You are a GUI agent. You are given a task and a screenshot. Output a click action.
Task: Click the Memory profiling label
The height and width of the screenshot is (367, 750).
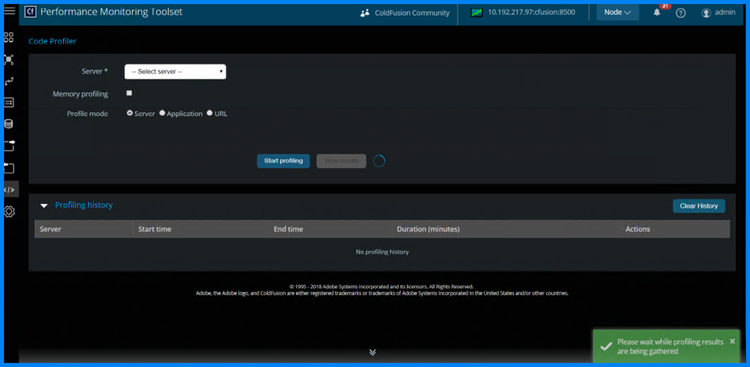80,94
